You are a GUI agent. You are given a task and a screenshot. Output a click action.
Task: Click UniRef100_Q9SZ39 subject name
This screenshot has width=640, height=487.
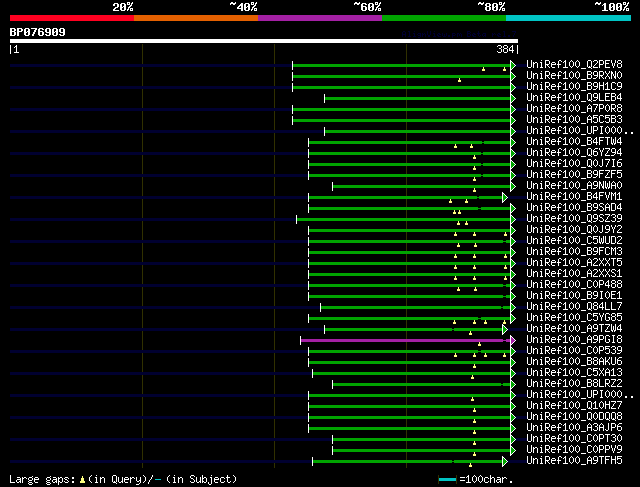pyautogui.click(x=574, y=219)
